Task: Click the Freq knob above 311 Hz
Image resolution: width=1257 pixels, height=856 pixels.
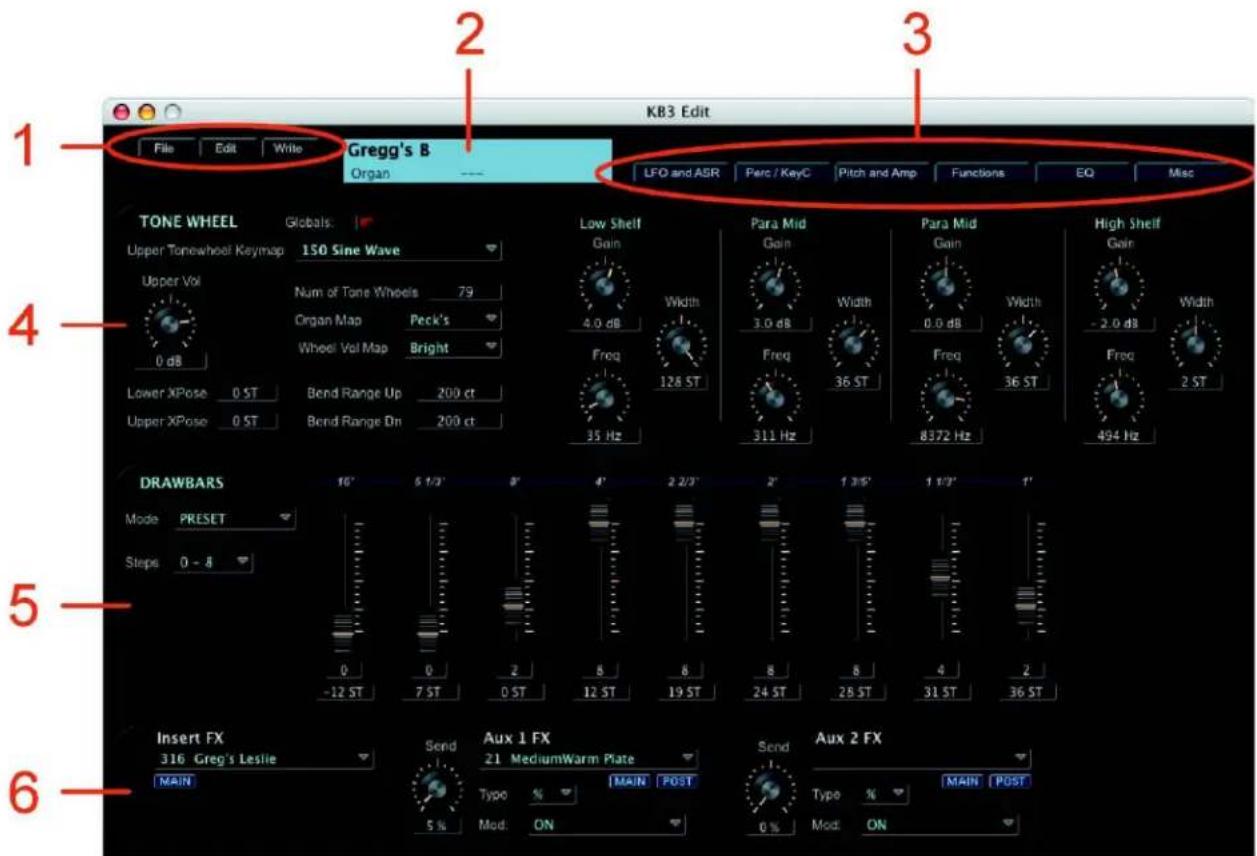Action: tap(776, 399)
